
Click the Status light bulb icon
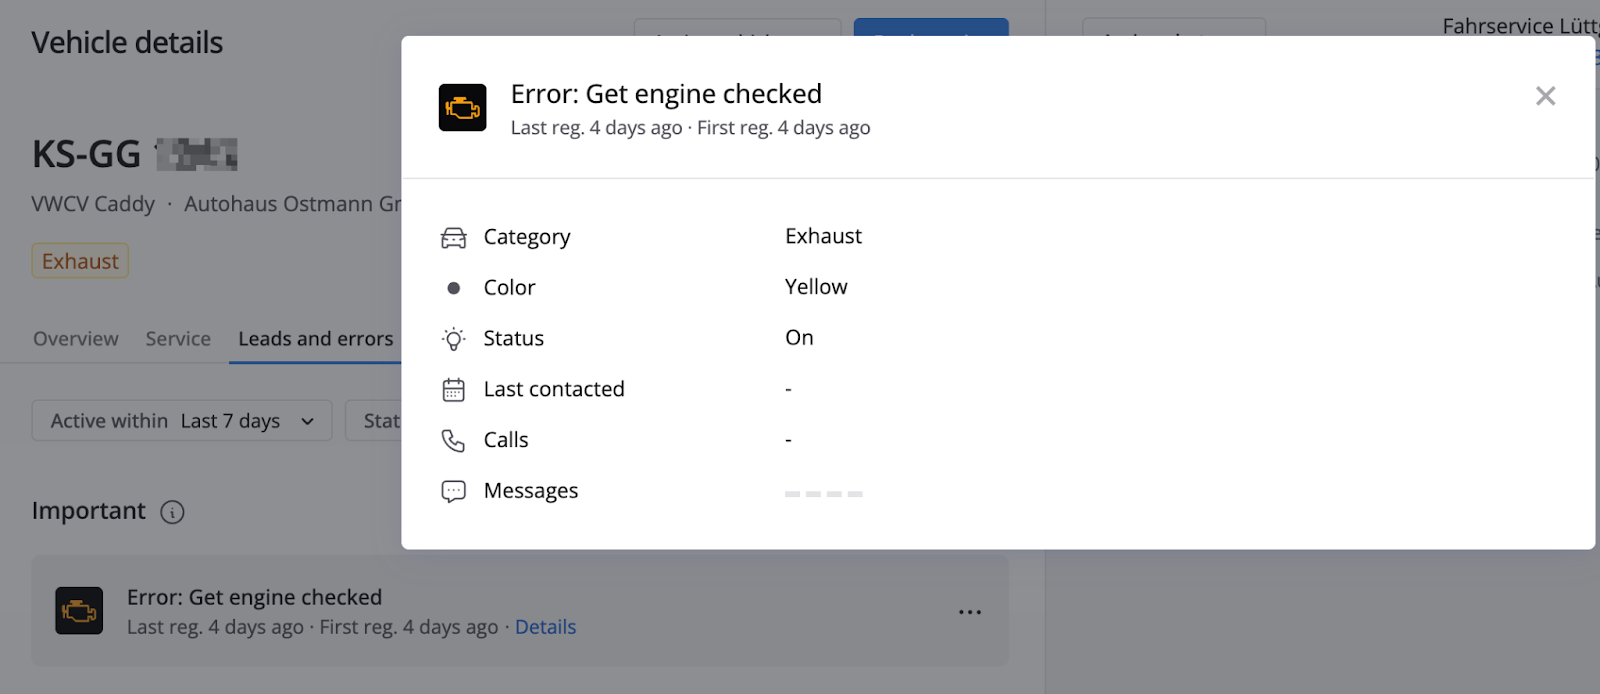pyautogui.click(x=454, y=339)
